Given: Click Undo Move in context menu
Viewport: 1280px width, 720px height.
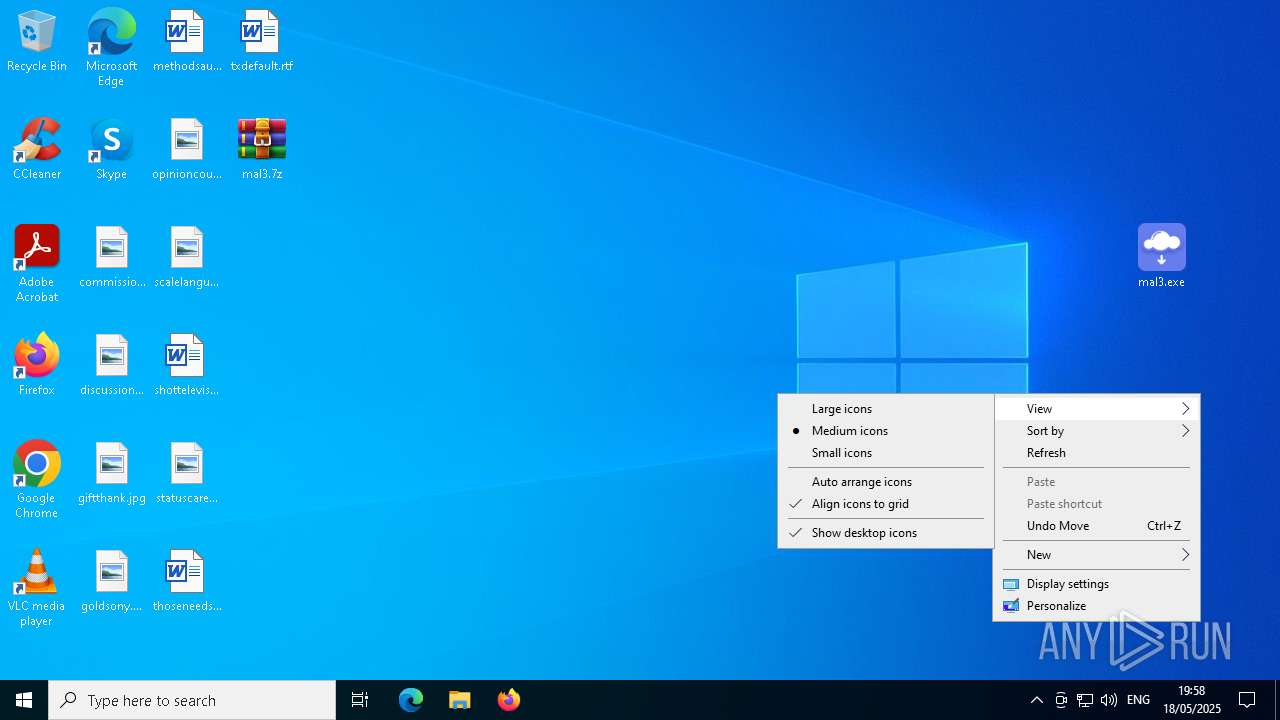Looking at the screenshot, I should tap(1096, 526).
